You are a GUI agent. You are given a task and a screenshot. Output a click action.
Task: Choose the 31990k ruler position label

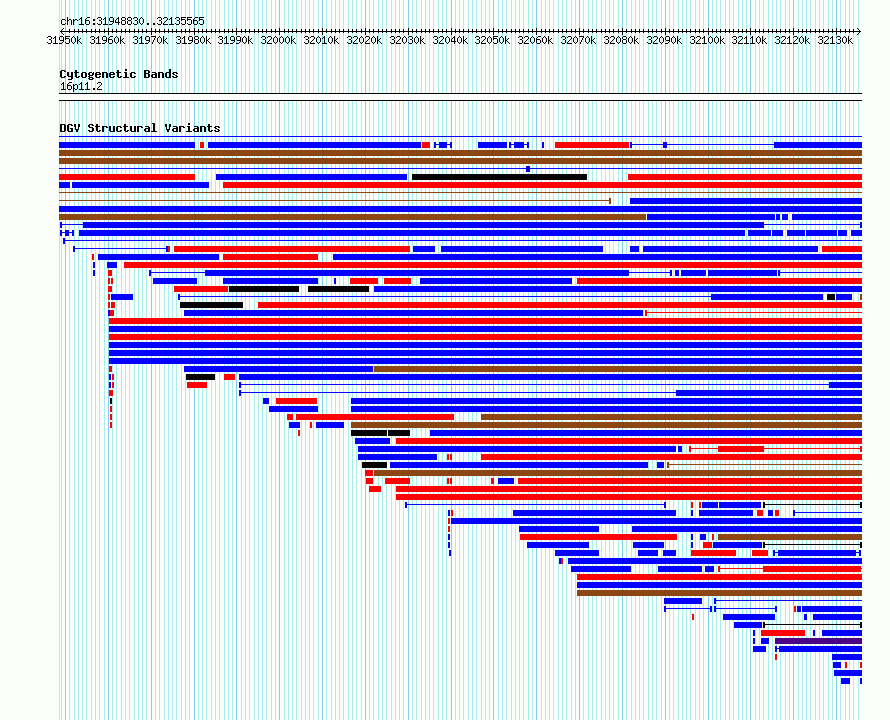(235, 40)
